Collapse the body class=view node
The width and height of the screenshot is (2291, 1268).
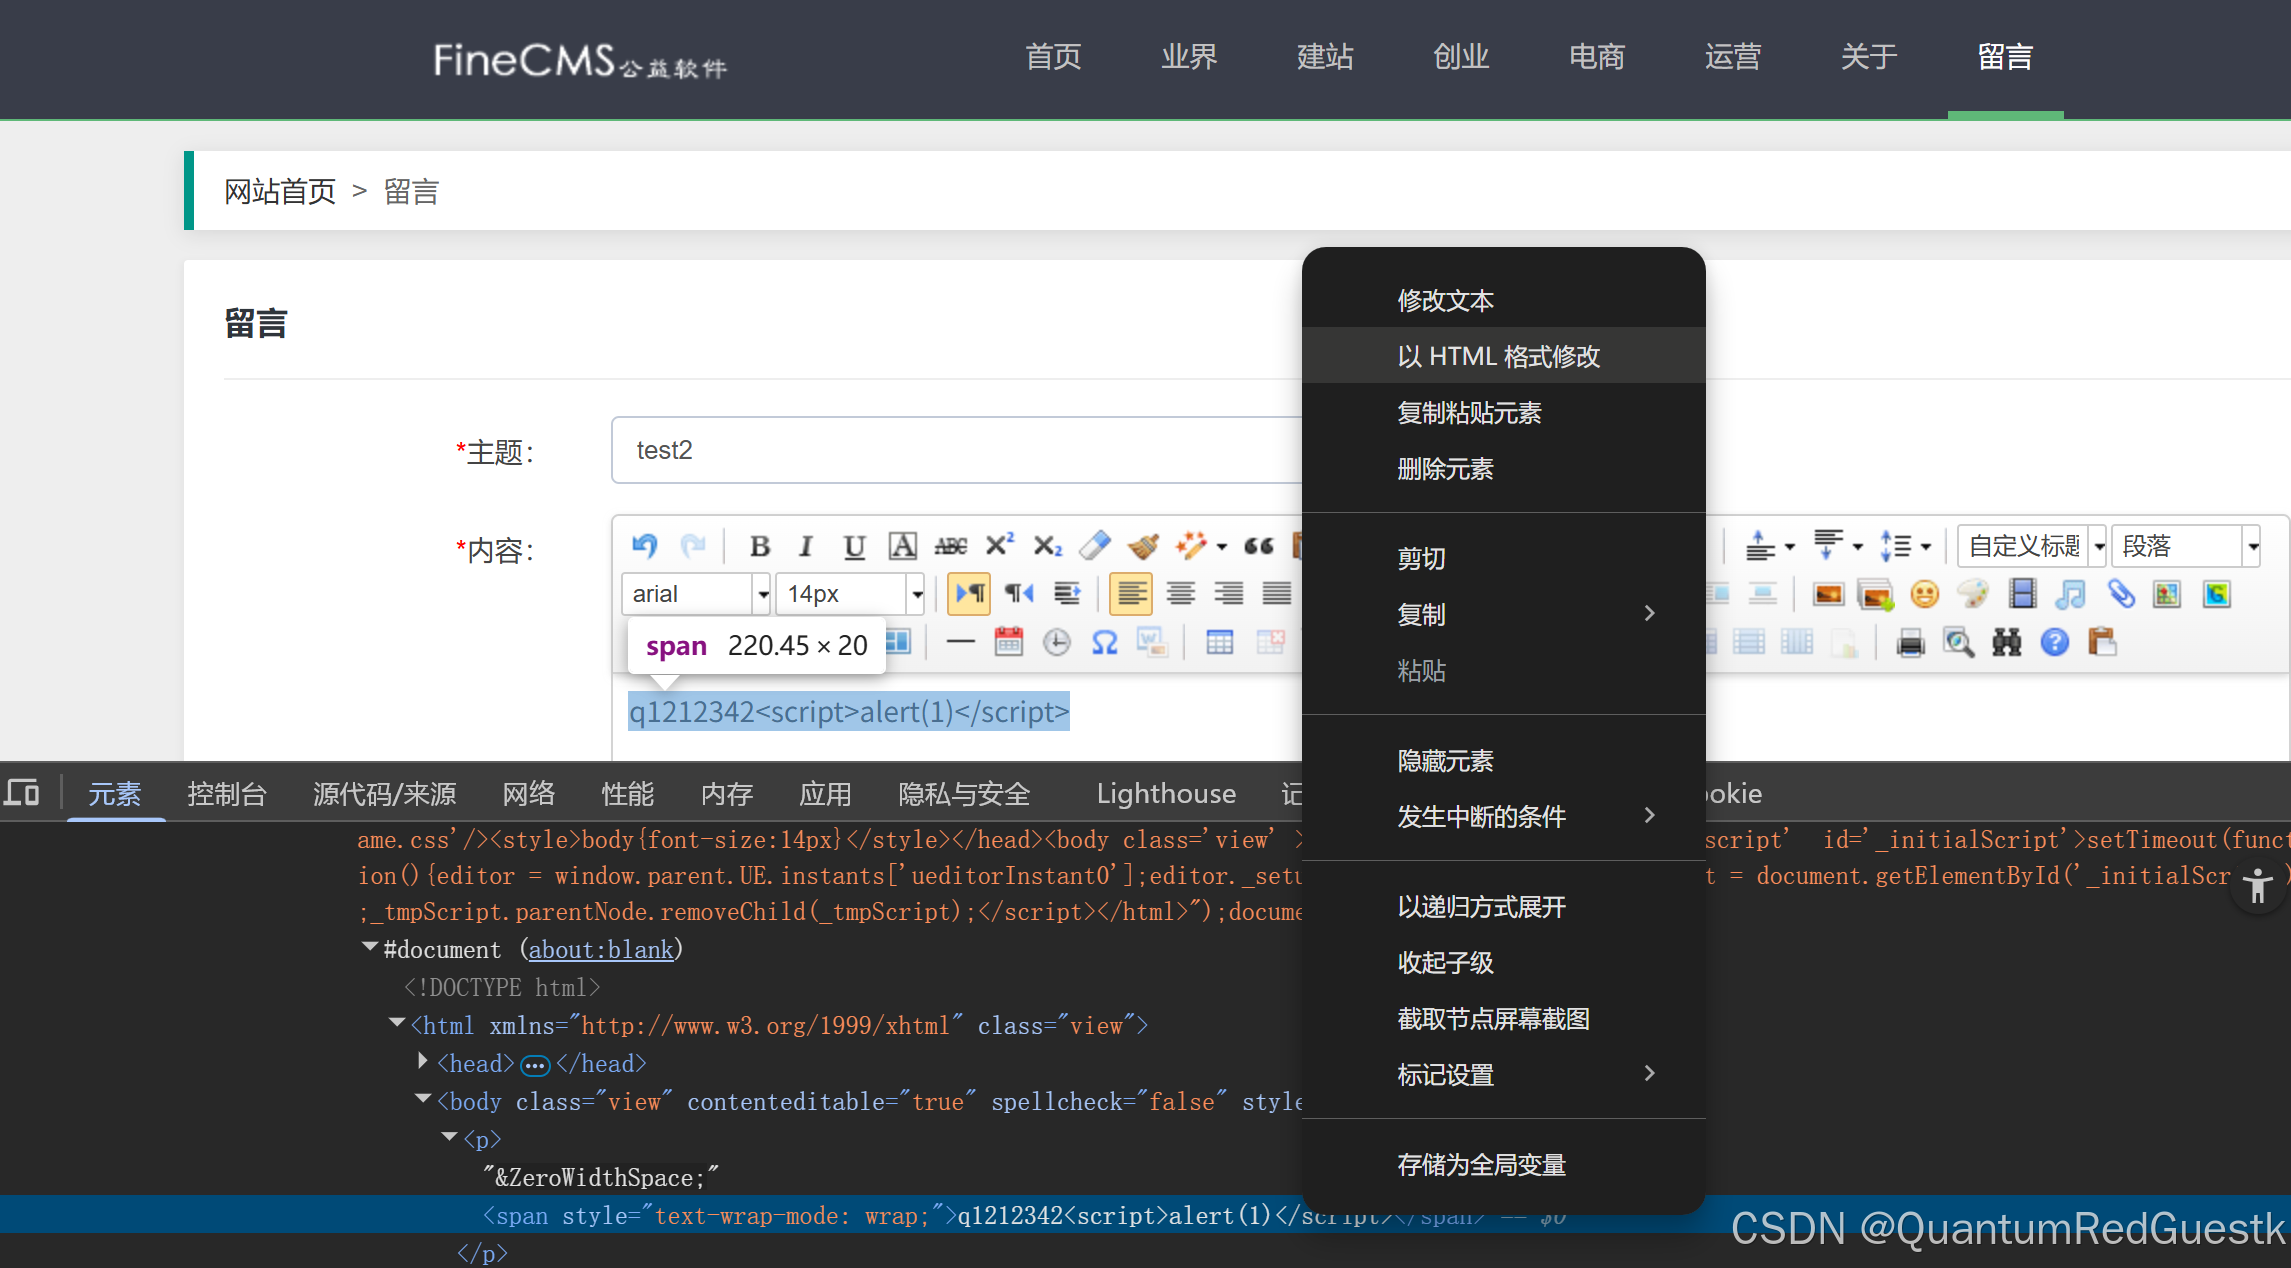[x=423, y=1099]
